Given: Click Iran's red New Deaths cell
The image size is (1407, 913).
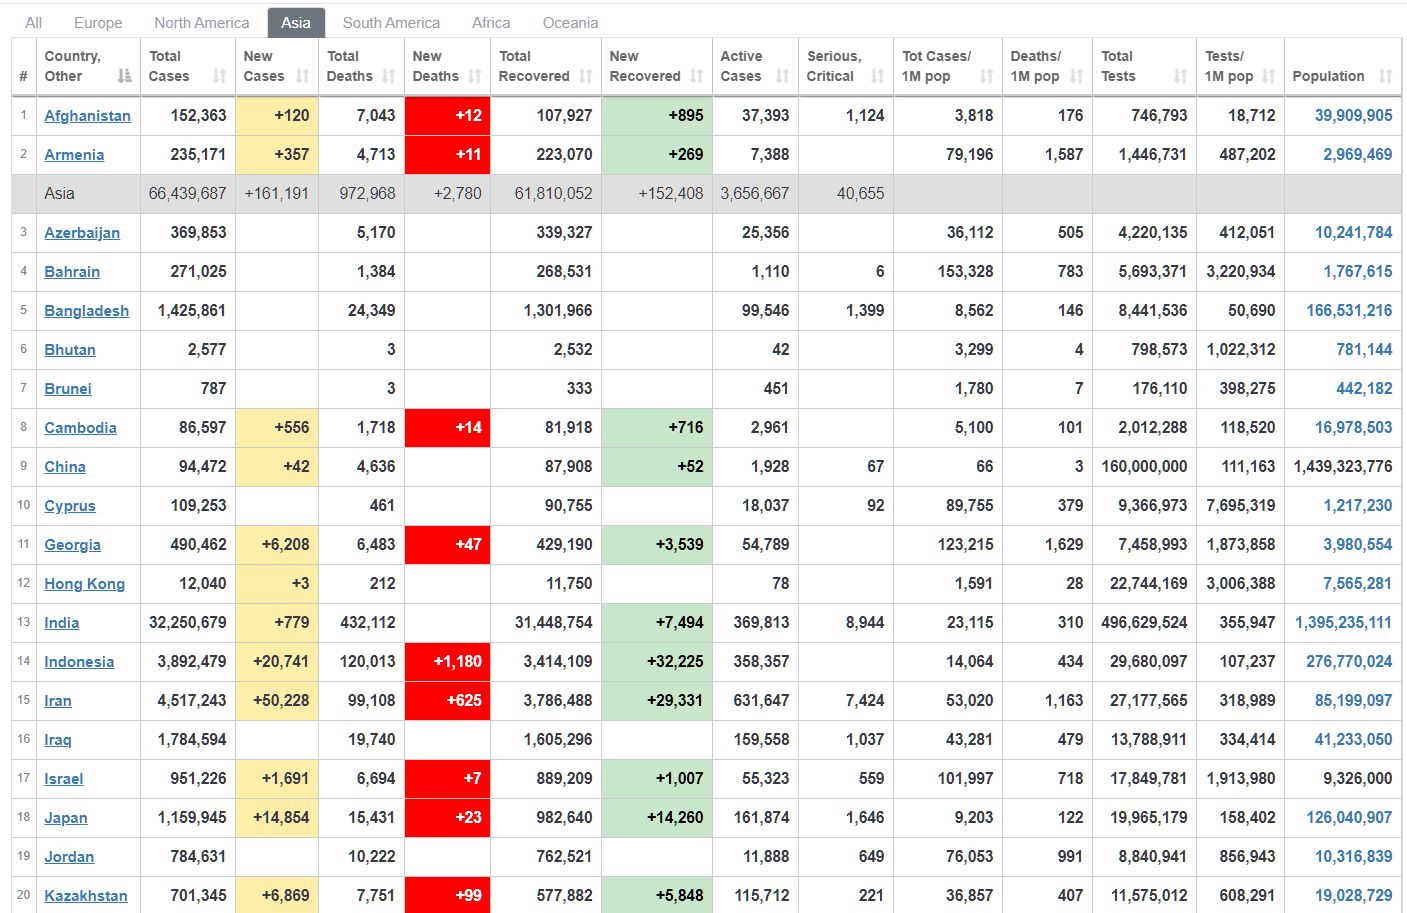Looking at the screenshot, I should [x=447, y=701].
